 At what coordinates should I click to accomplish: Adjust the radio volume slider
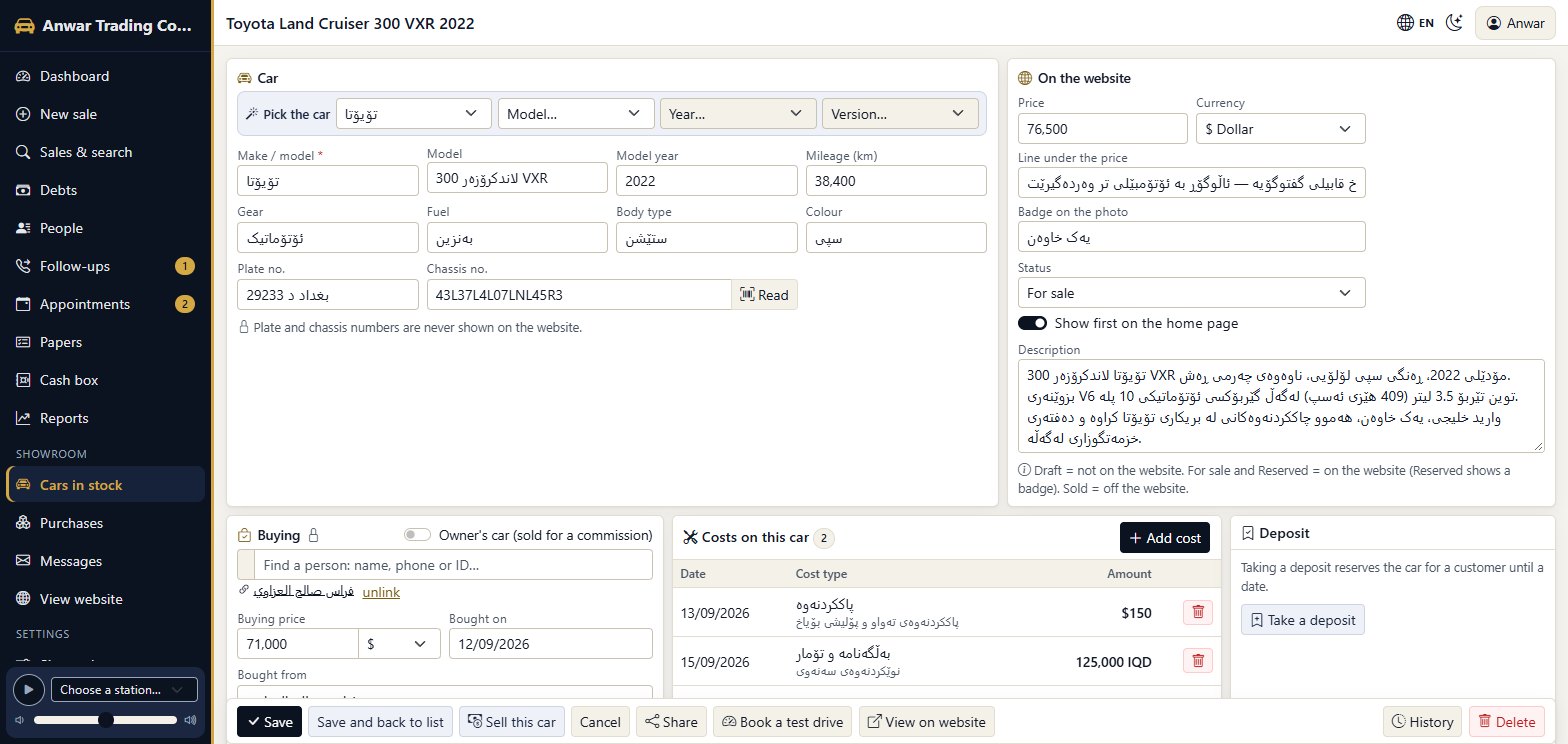[105, 720]
